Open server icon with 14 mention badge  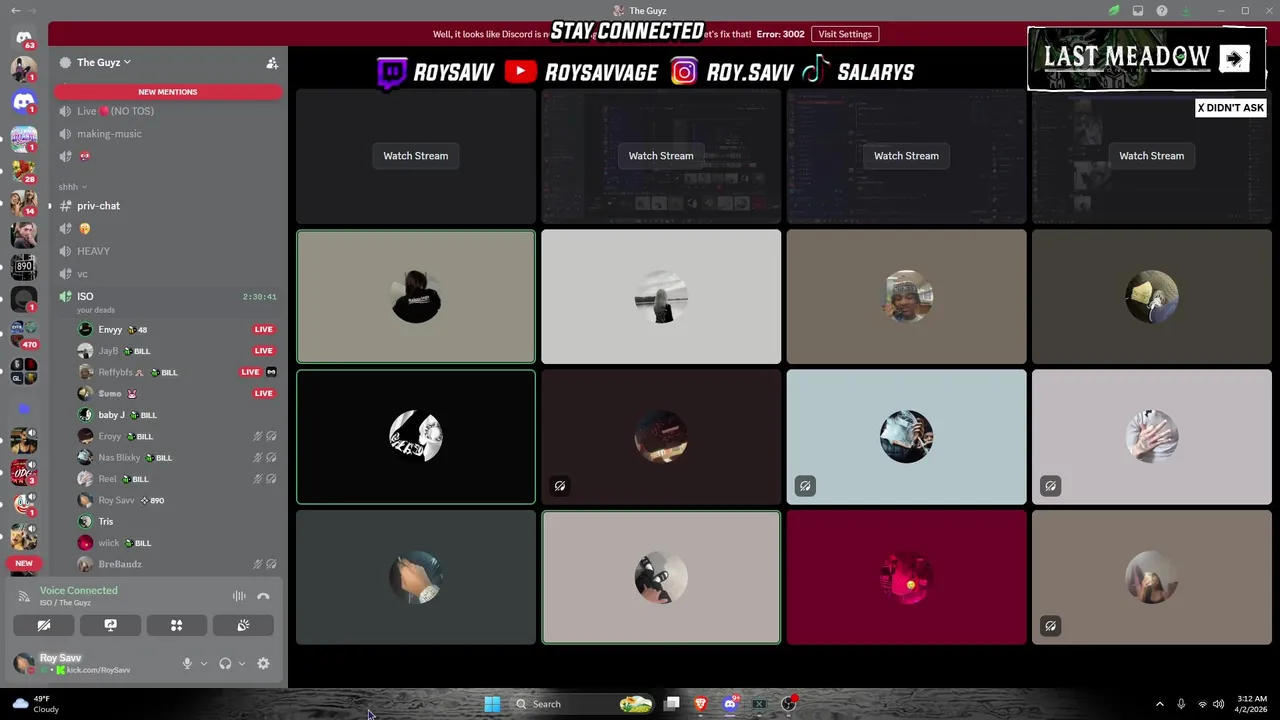coord(24,203)
